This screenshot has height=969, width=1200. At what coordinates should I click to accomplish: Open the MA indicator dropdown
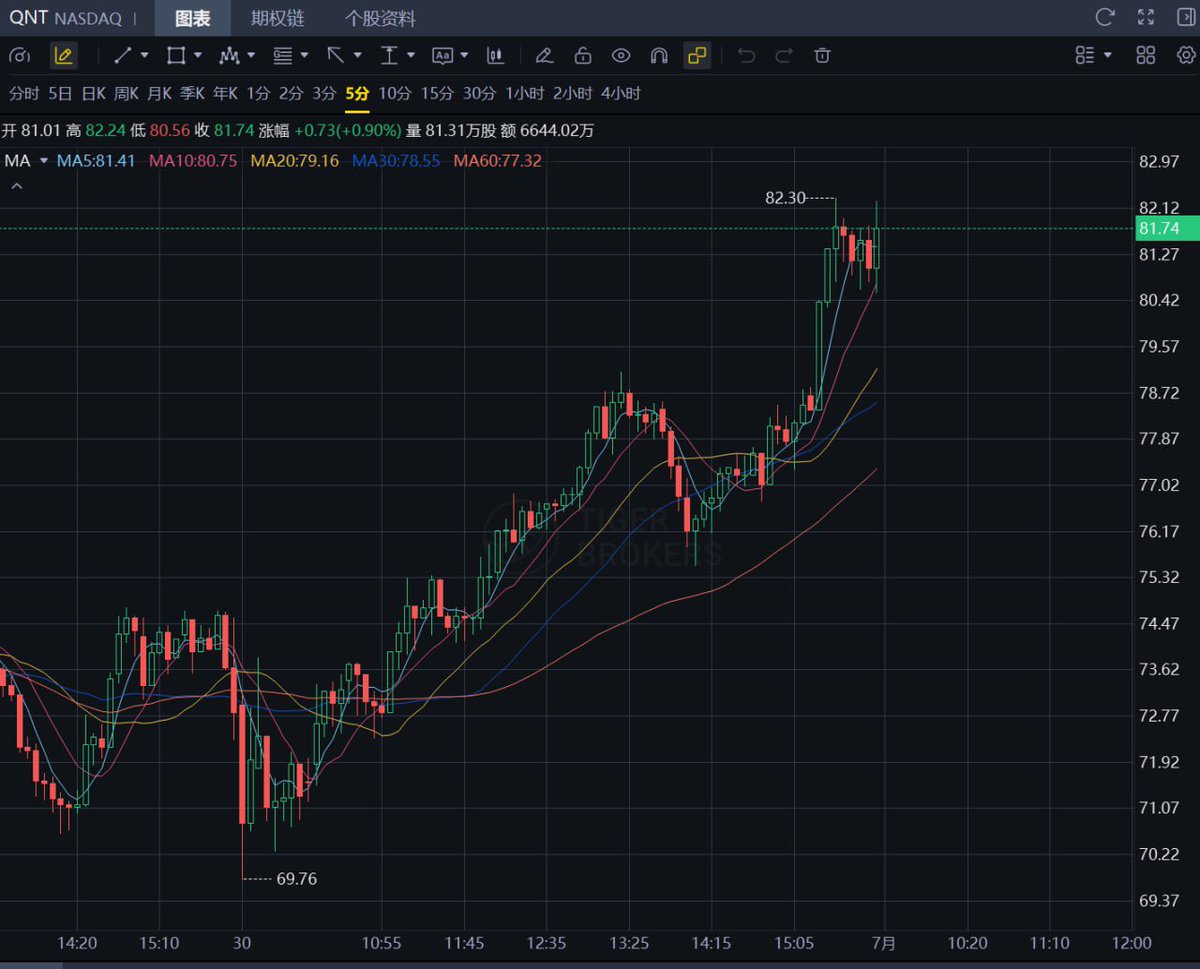click(x=44, y=161)
